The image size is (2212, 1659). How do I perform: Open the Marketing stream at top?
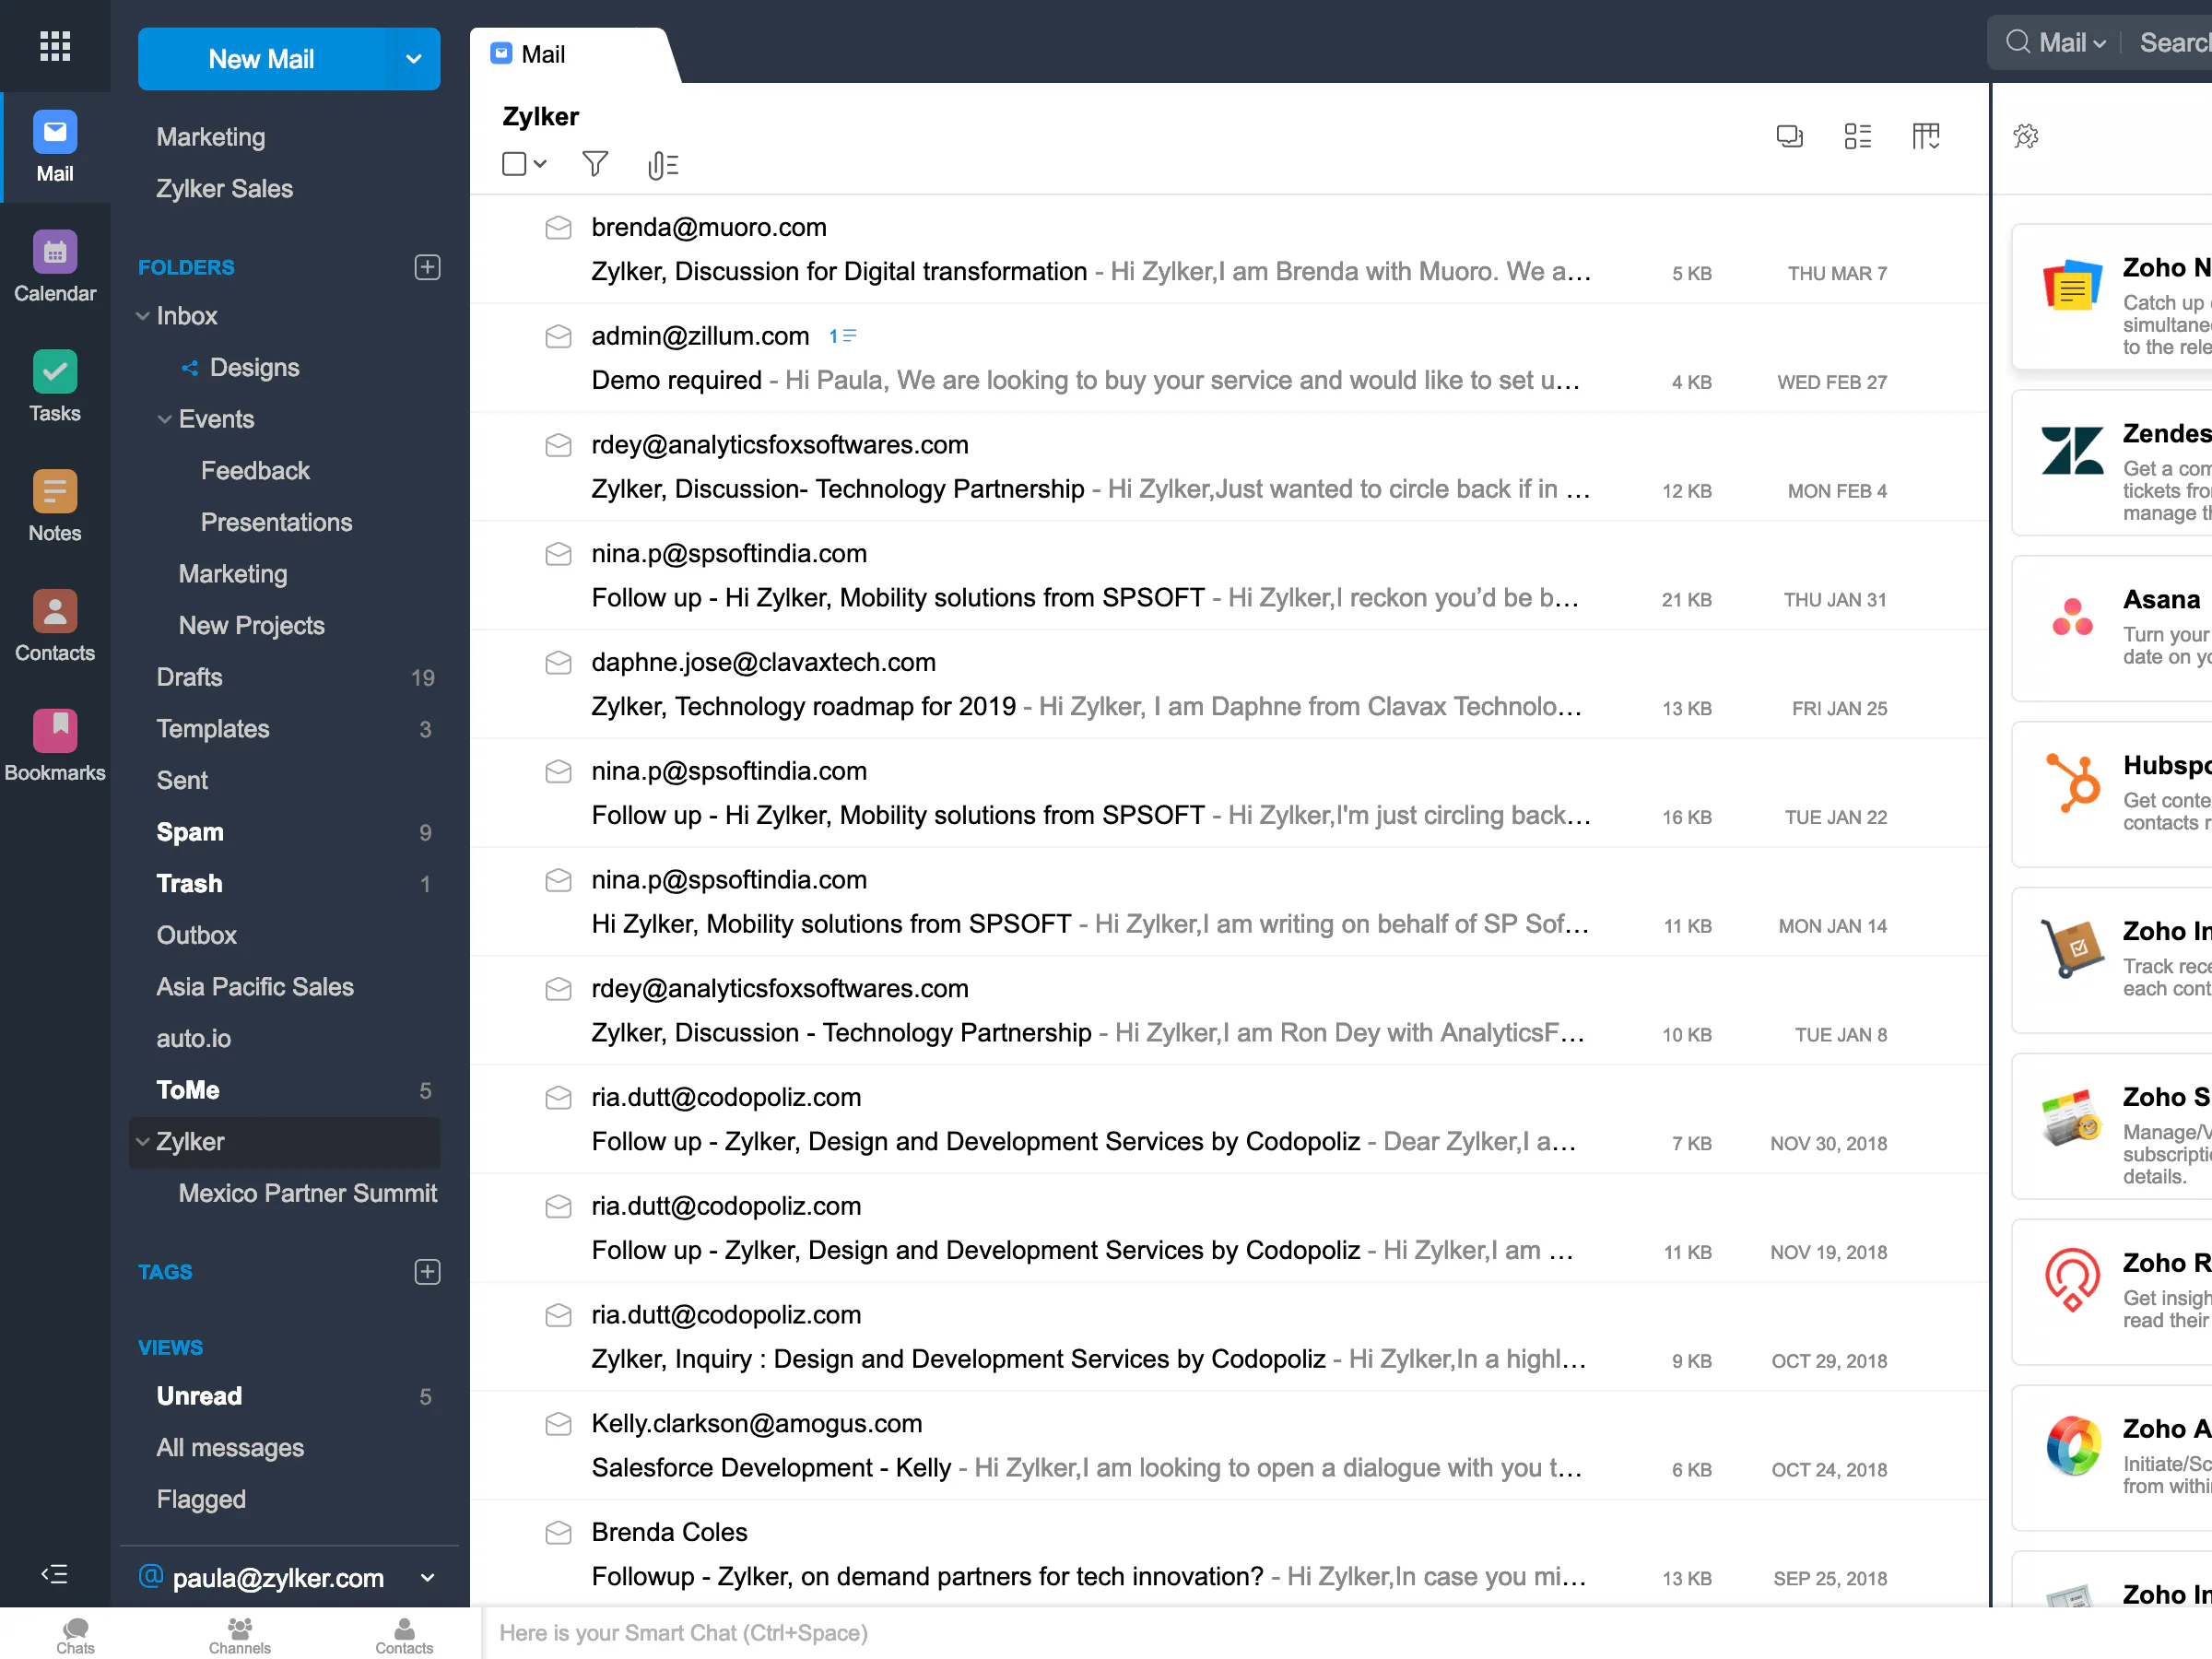pyautogui.click(x=211, y=137)
